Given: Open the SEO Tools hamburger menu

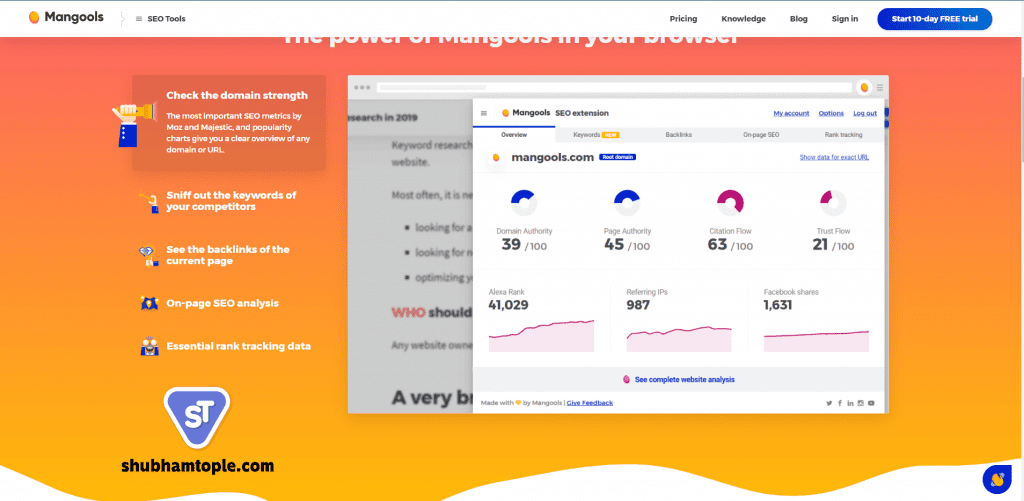Looking at the screenshot, I should [x=161, y=19].
